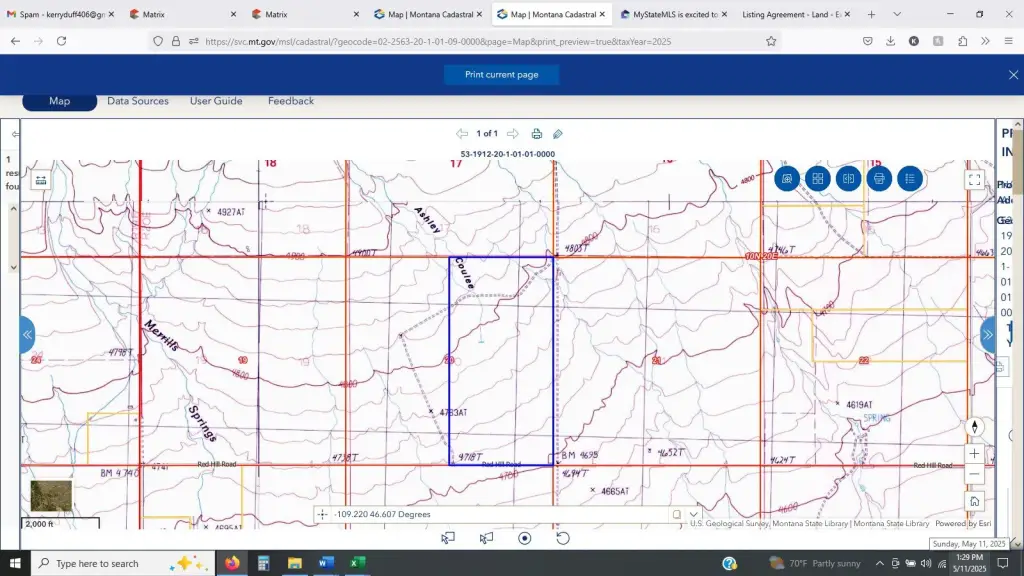This screenshot has height=576, width=1024.
Task: Click the Print current page button
Action: coord(501,75)
